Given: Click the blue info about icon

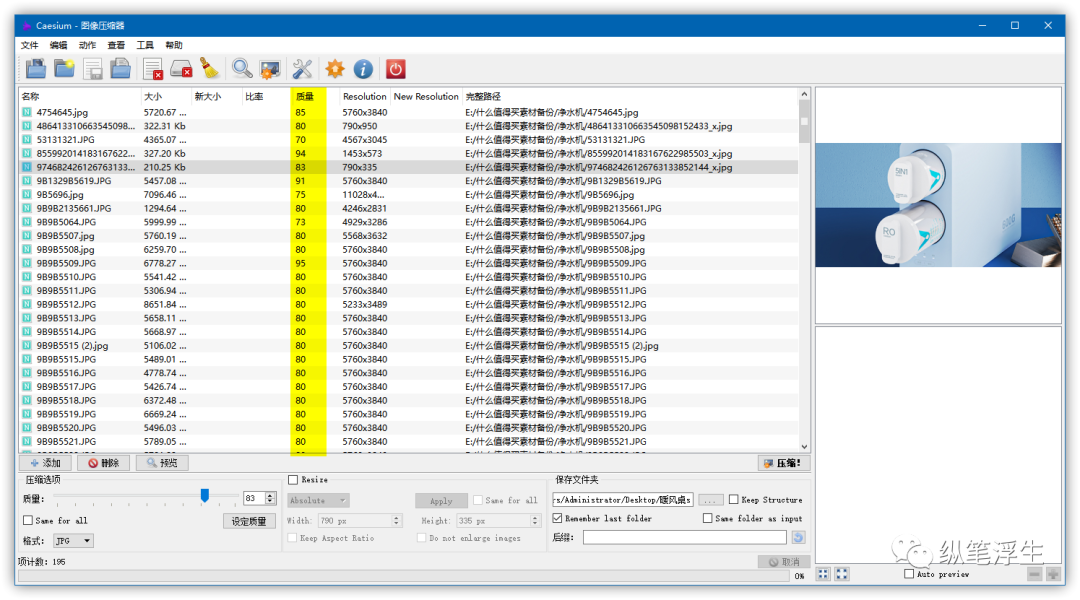Looking at the screenshot, I should click(x=363, y=69).
